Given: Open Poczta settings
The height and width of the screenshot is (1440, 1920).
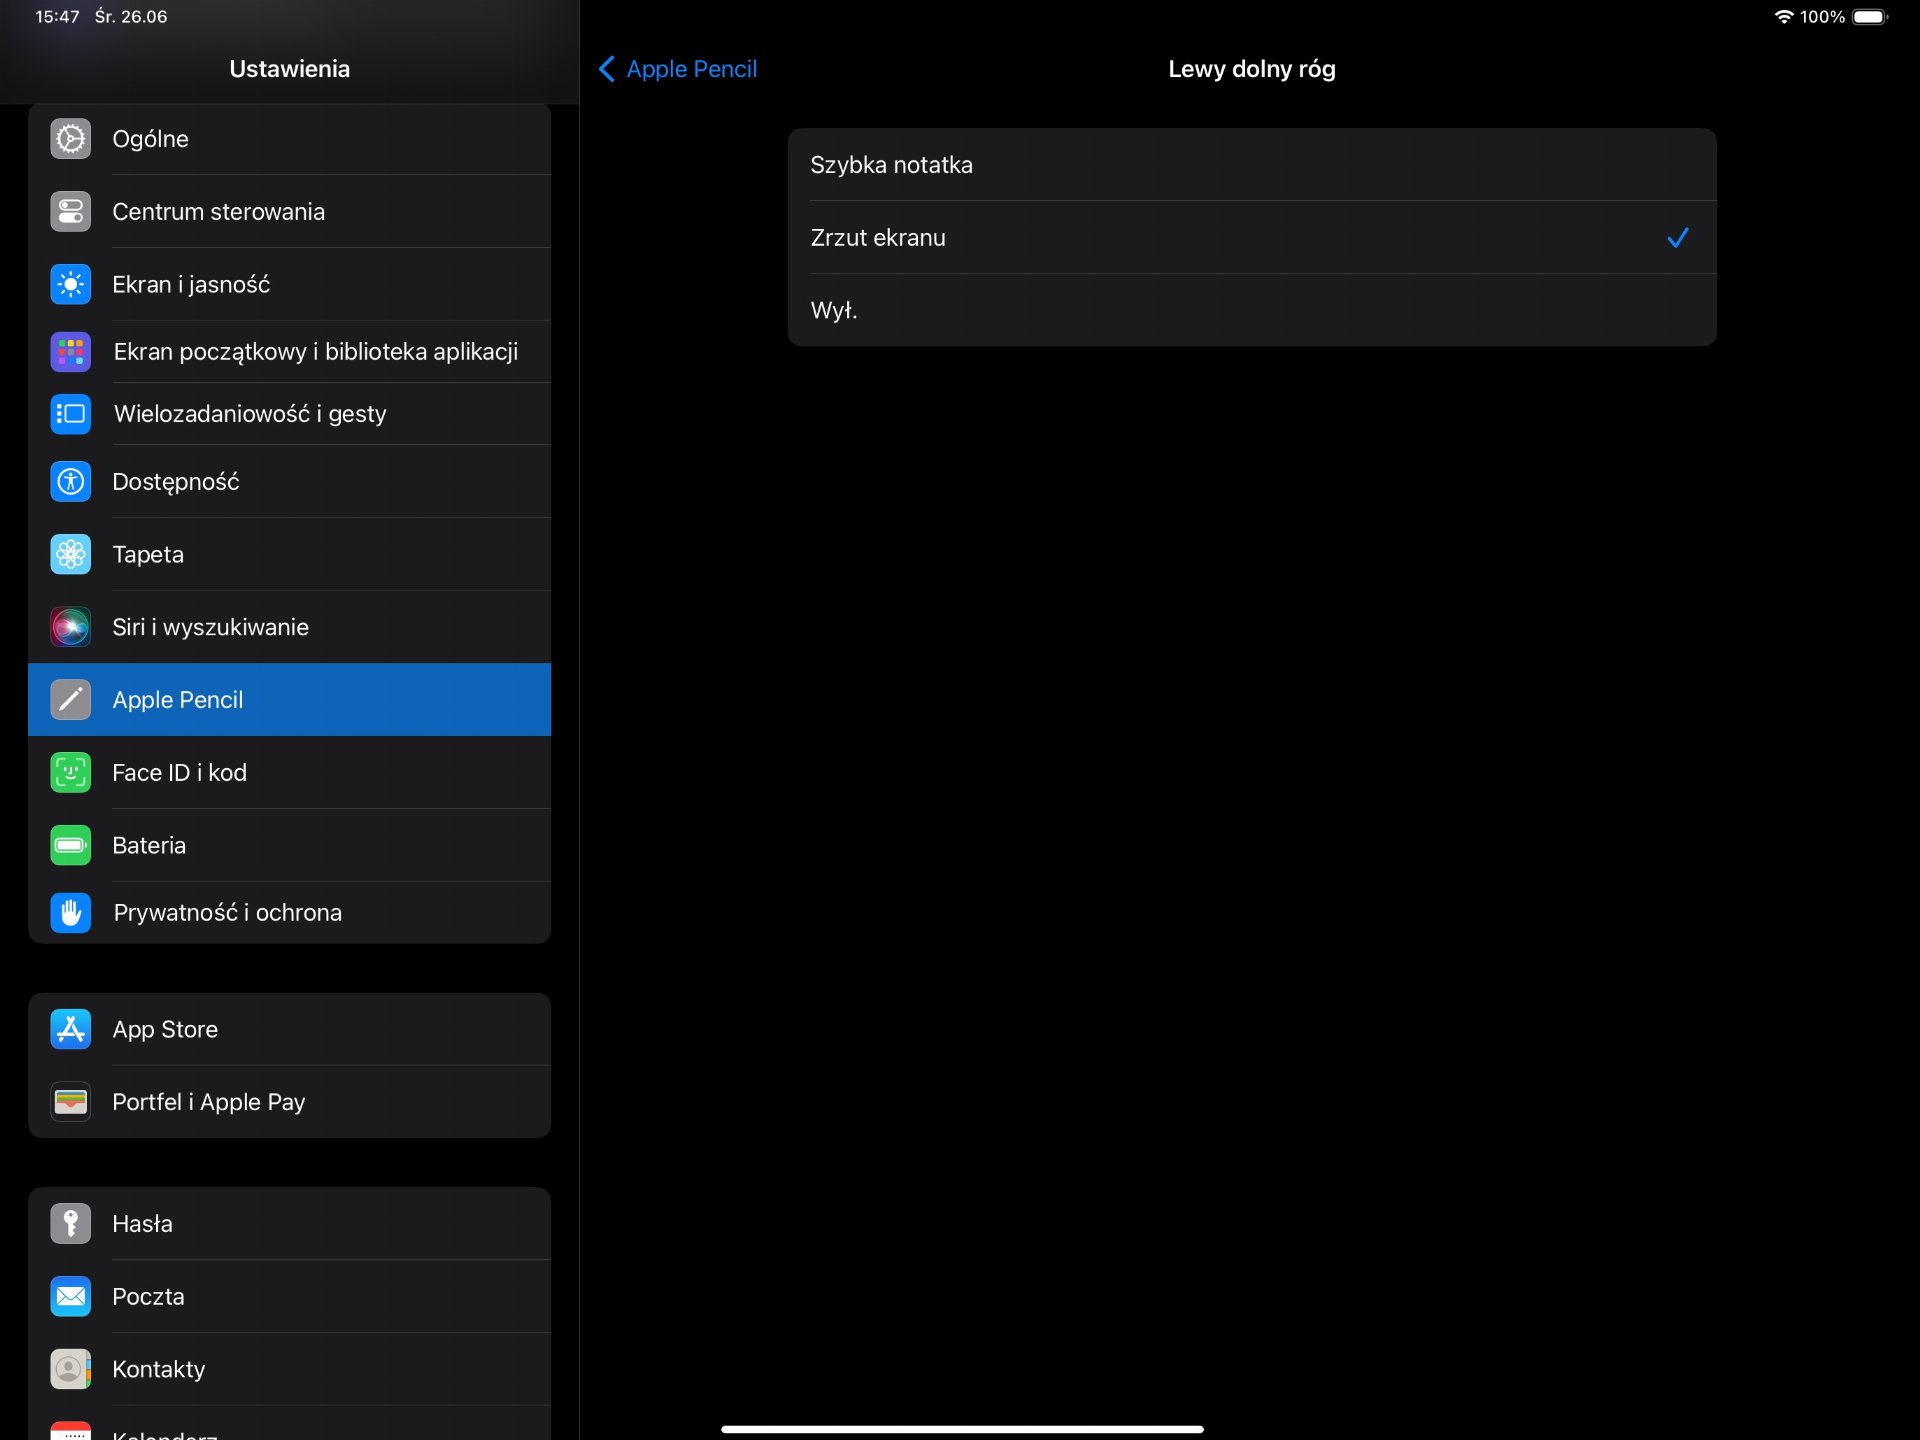Looking at the screenshot, I should click(290, 1297).
